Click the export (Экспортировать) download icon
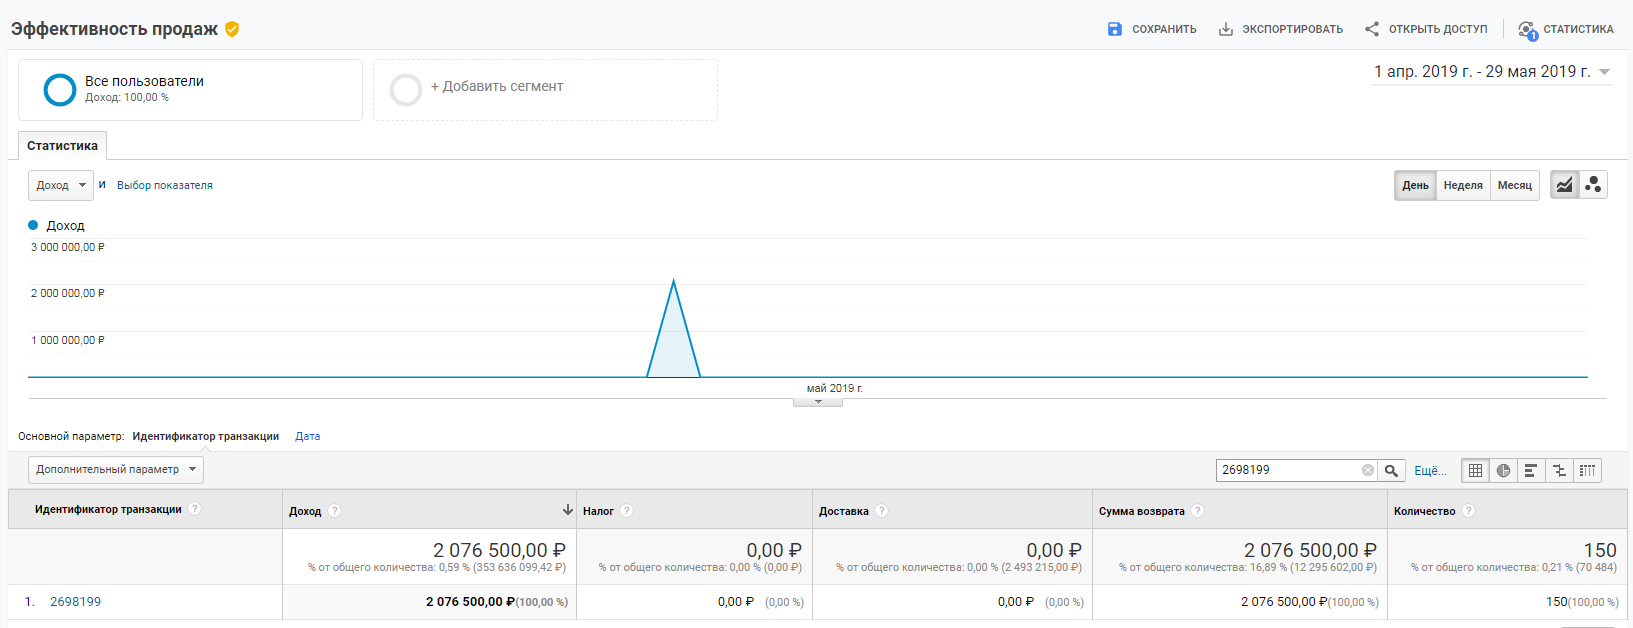 1225,29
